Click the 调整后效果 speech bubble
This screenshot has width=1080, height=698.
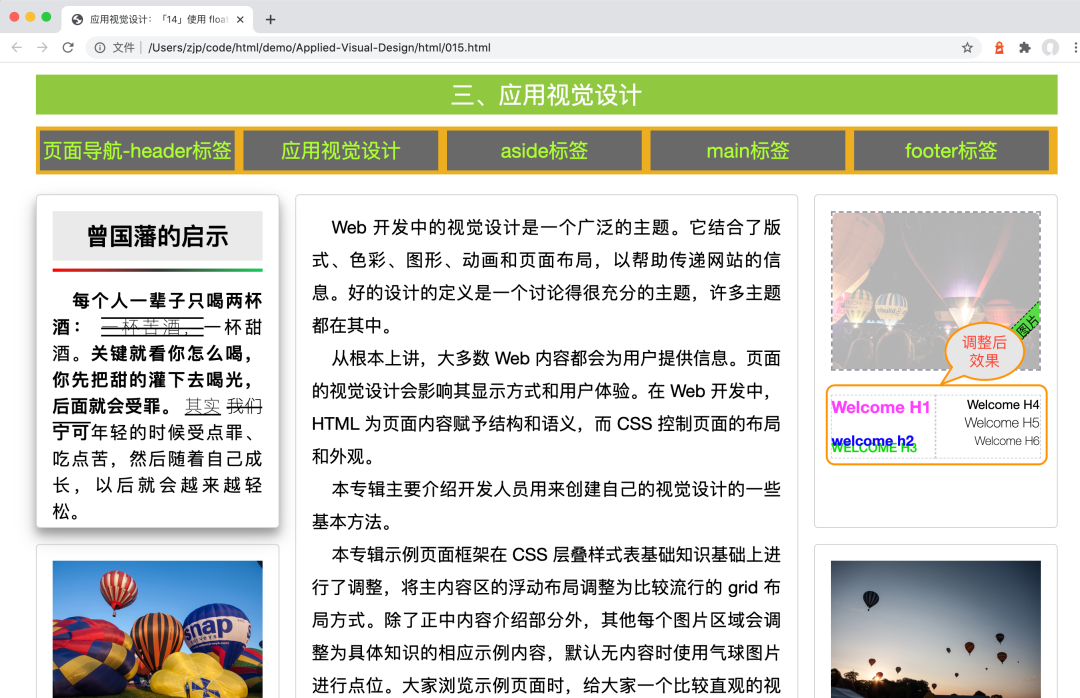[x=984, y=351]
